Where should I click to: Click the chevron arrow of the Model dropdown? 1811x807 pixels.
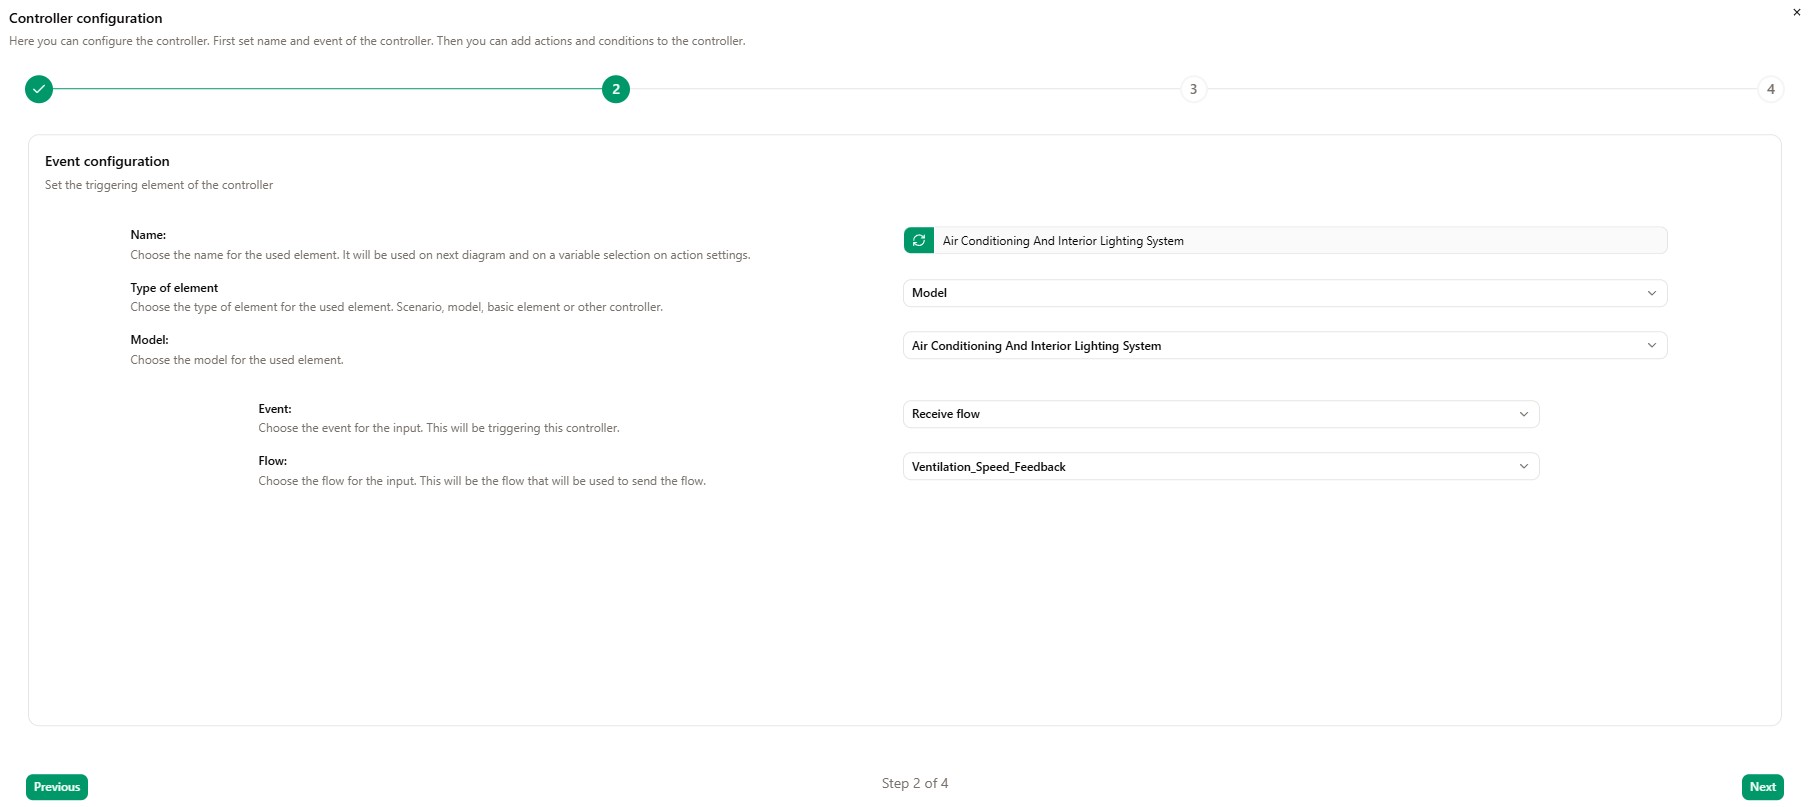(1651, 345)
